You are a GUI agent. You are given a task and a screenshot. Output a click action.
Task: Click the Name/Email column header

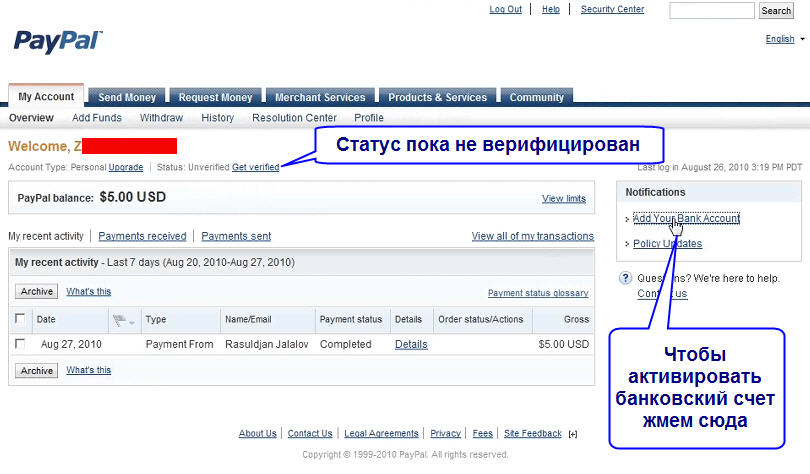248,319
